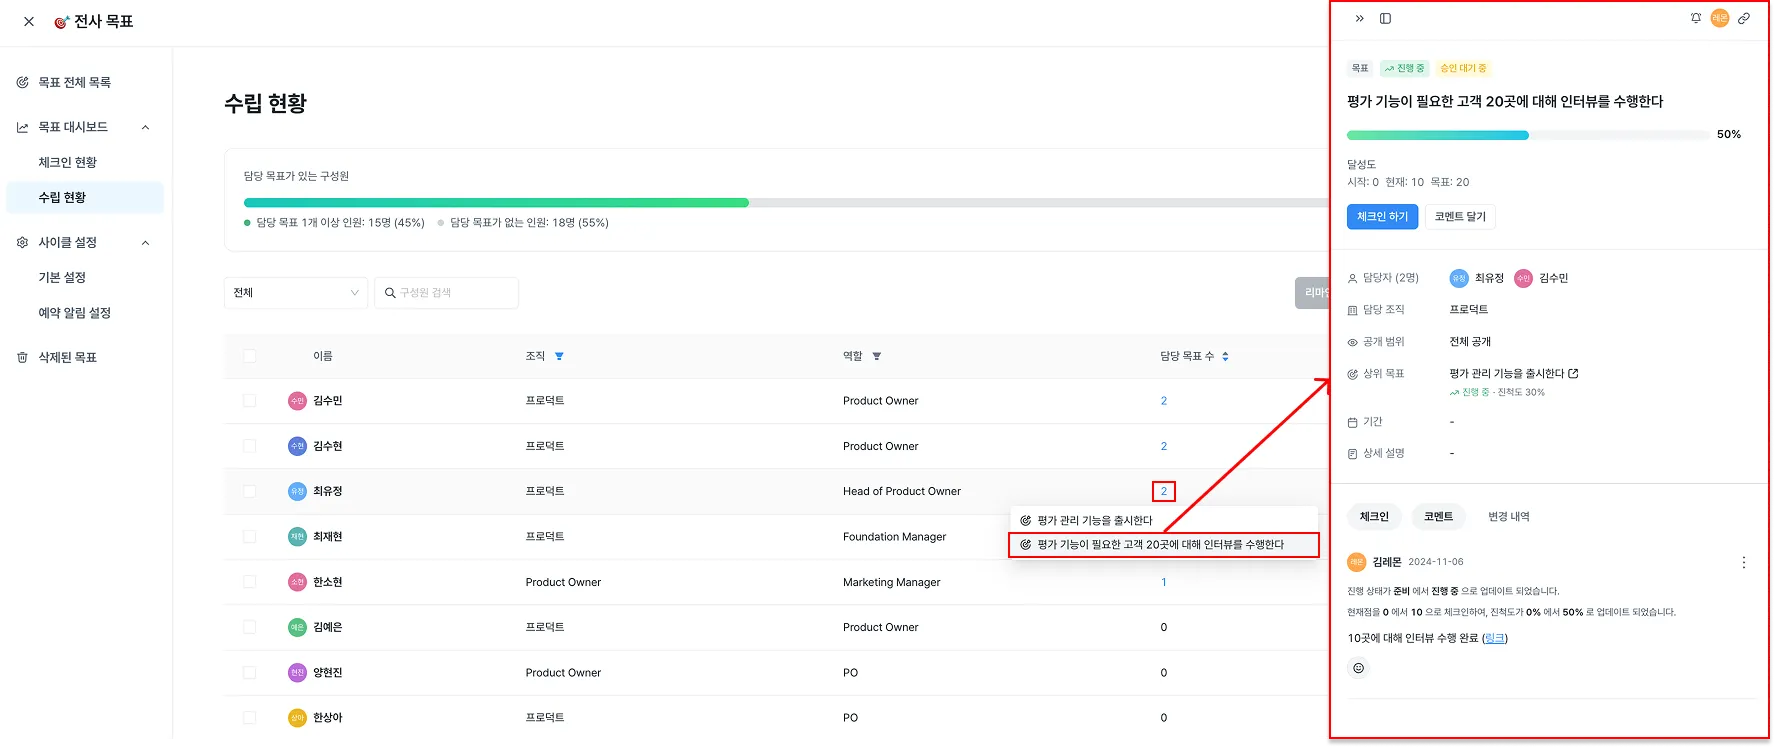Add an emoji reaction to the check-in comment
The width and height of the screenshot is (1774, 747).
point(1358,668)
